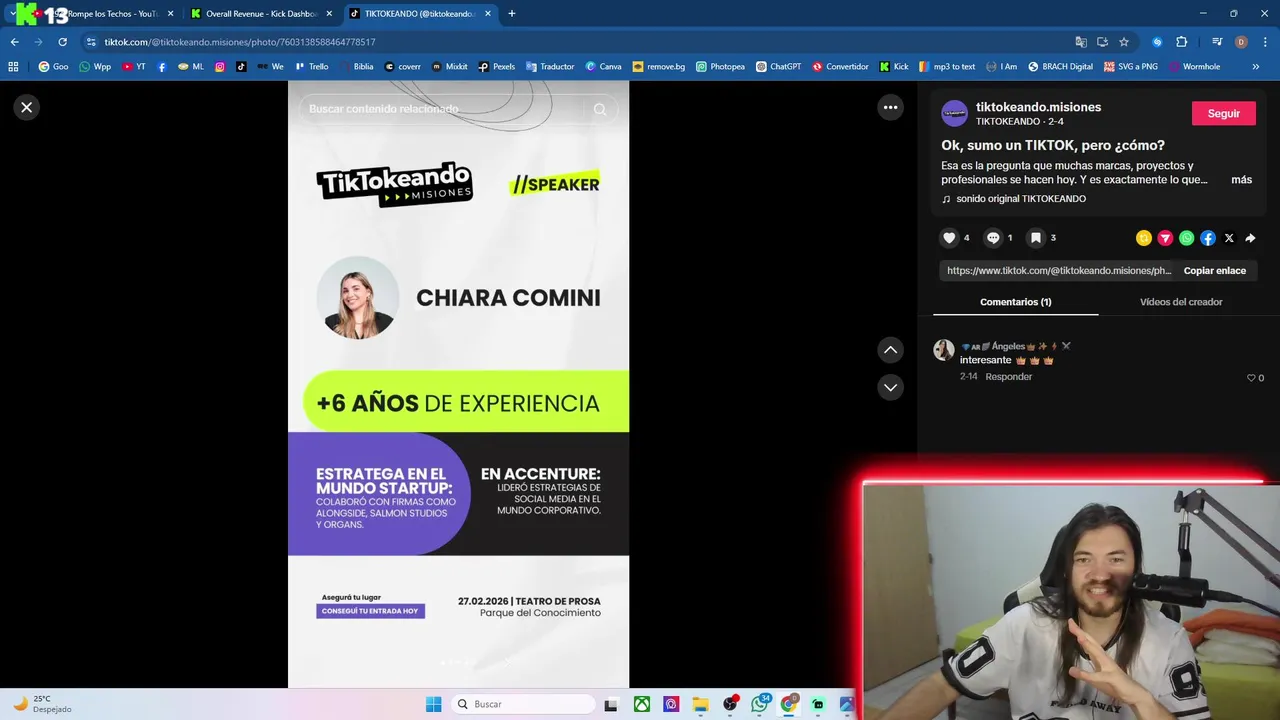Save post with bookmark icon

[1036, 238]
